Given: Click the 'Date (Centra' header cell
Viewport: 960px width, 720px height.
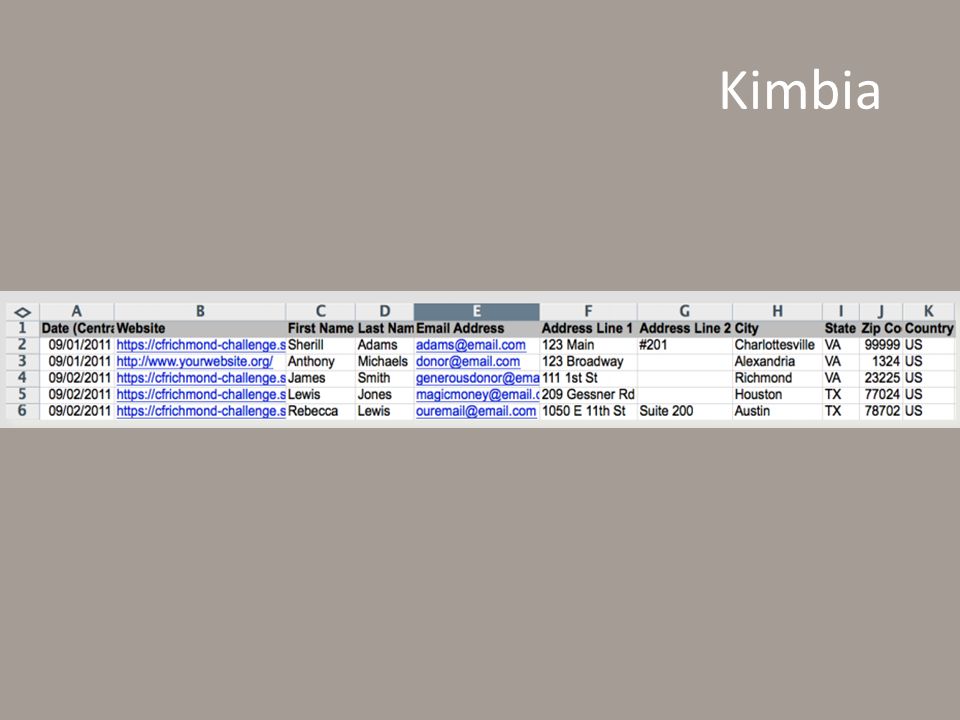Looking at the screenshot, I should (77, 328).
